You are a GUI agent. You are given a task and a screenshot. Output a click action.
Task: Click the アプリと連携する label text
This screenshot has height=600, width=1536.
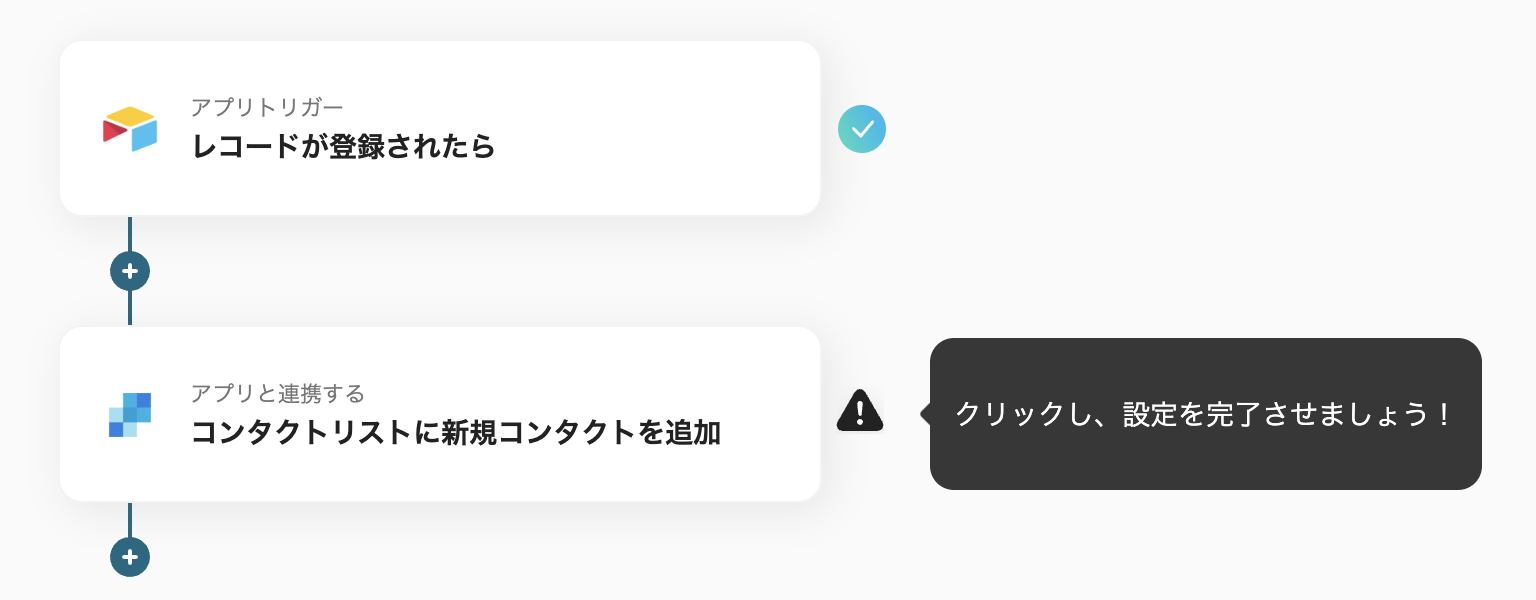click(278, 393)
